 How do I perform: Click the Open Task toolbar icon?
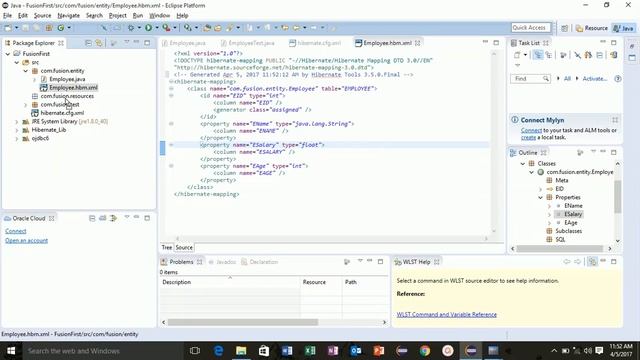tap(218, 28)
